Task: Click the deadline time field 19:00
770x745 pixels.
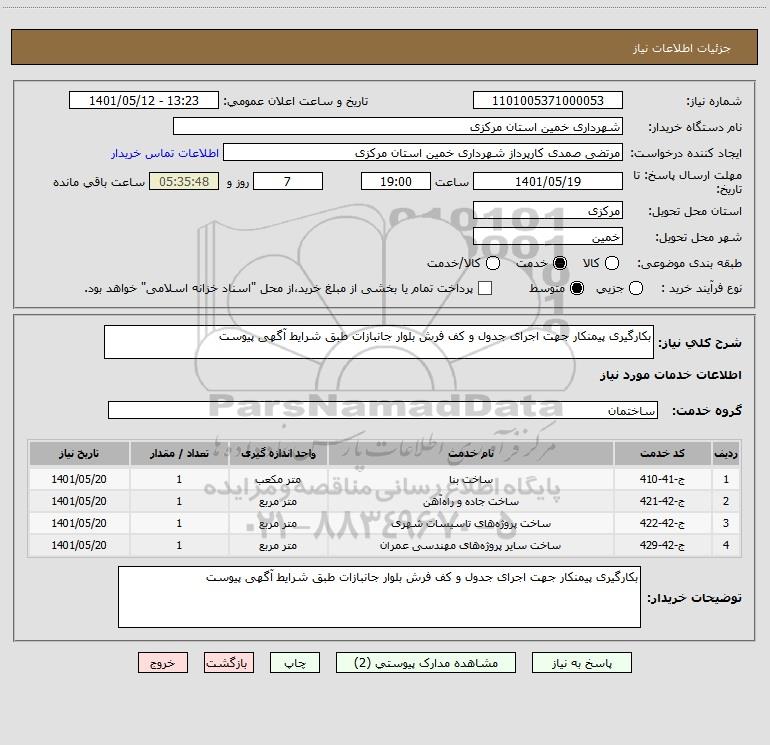Action: (x=396, y=181)
